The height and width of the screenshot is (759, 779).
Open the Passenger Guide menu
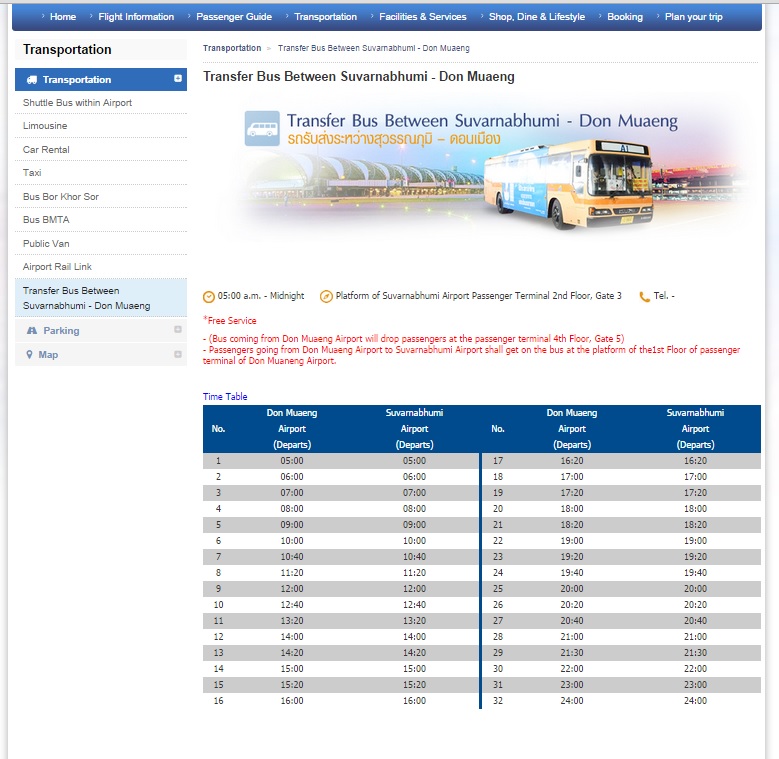[x=234, y=16]
